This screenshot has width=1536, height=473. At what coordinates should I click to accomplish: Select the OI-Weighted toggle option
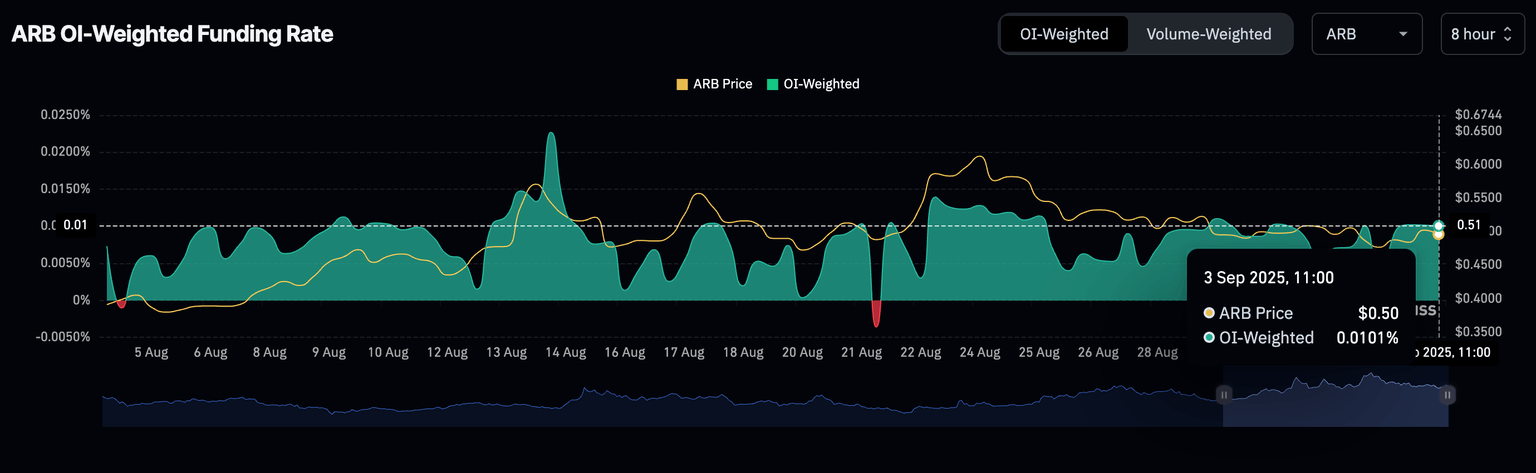(x=1064, y=34)
